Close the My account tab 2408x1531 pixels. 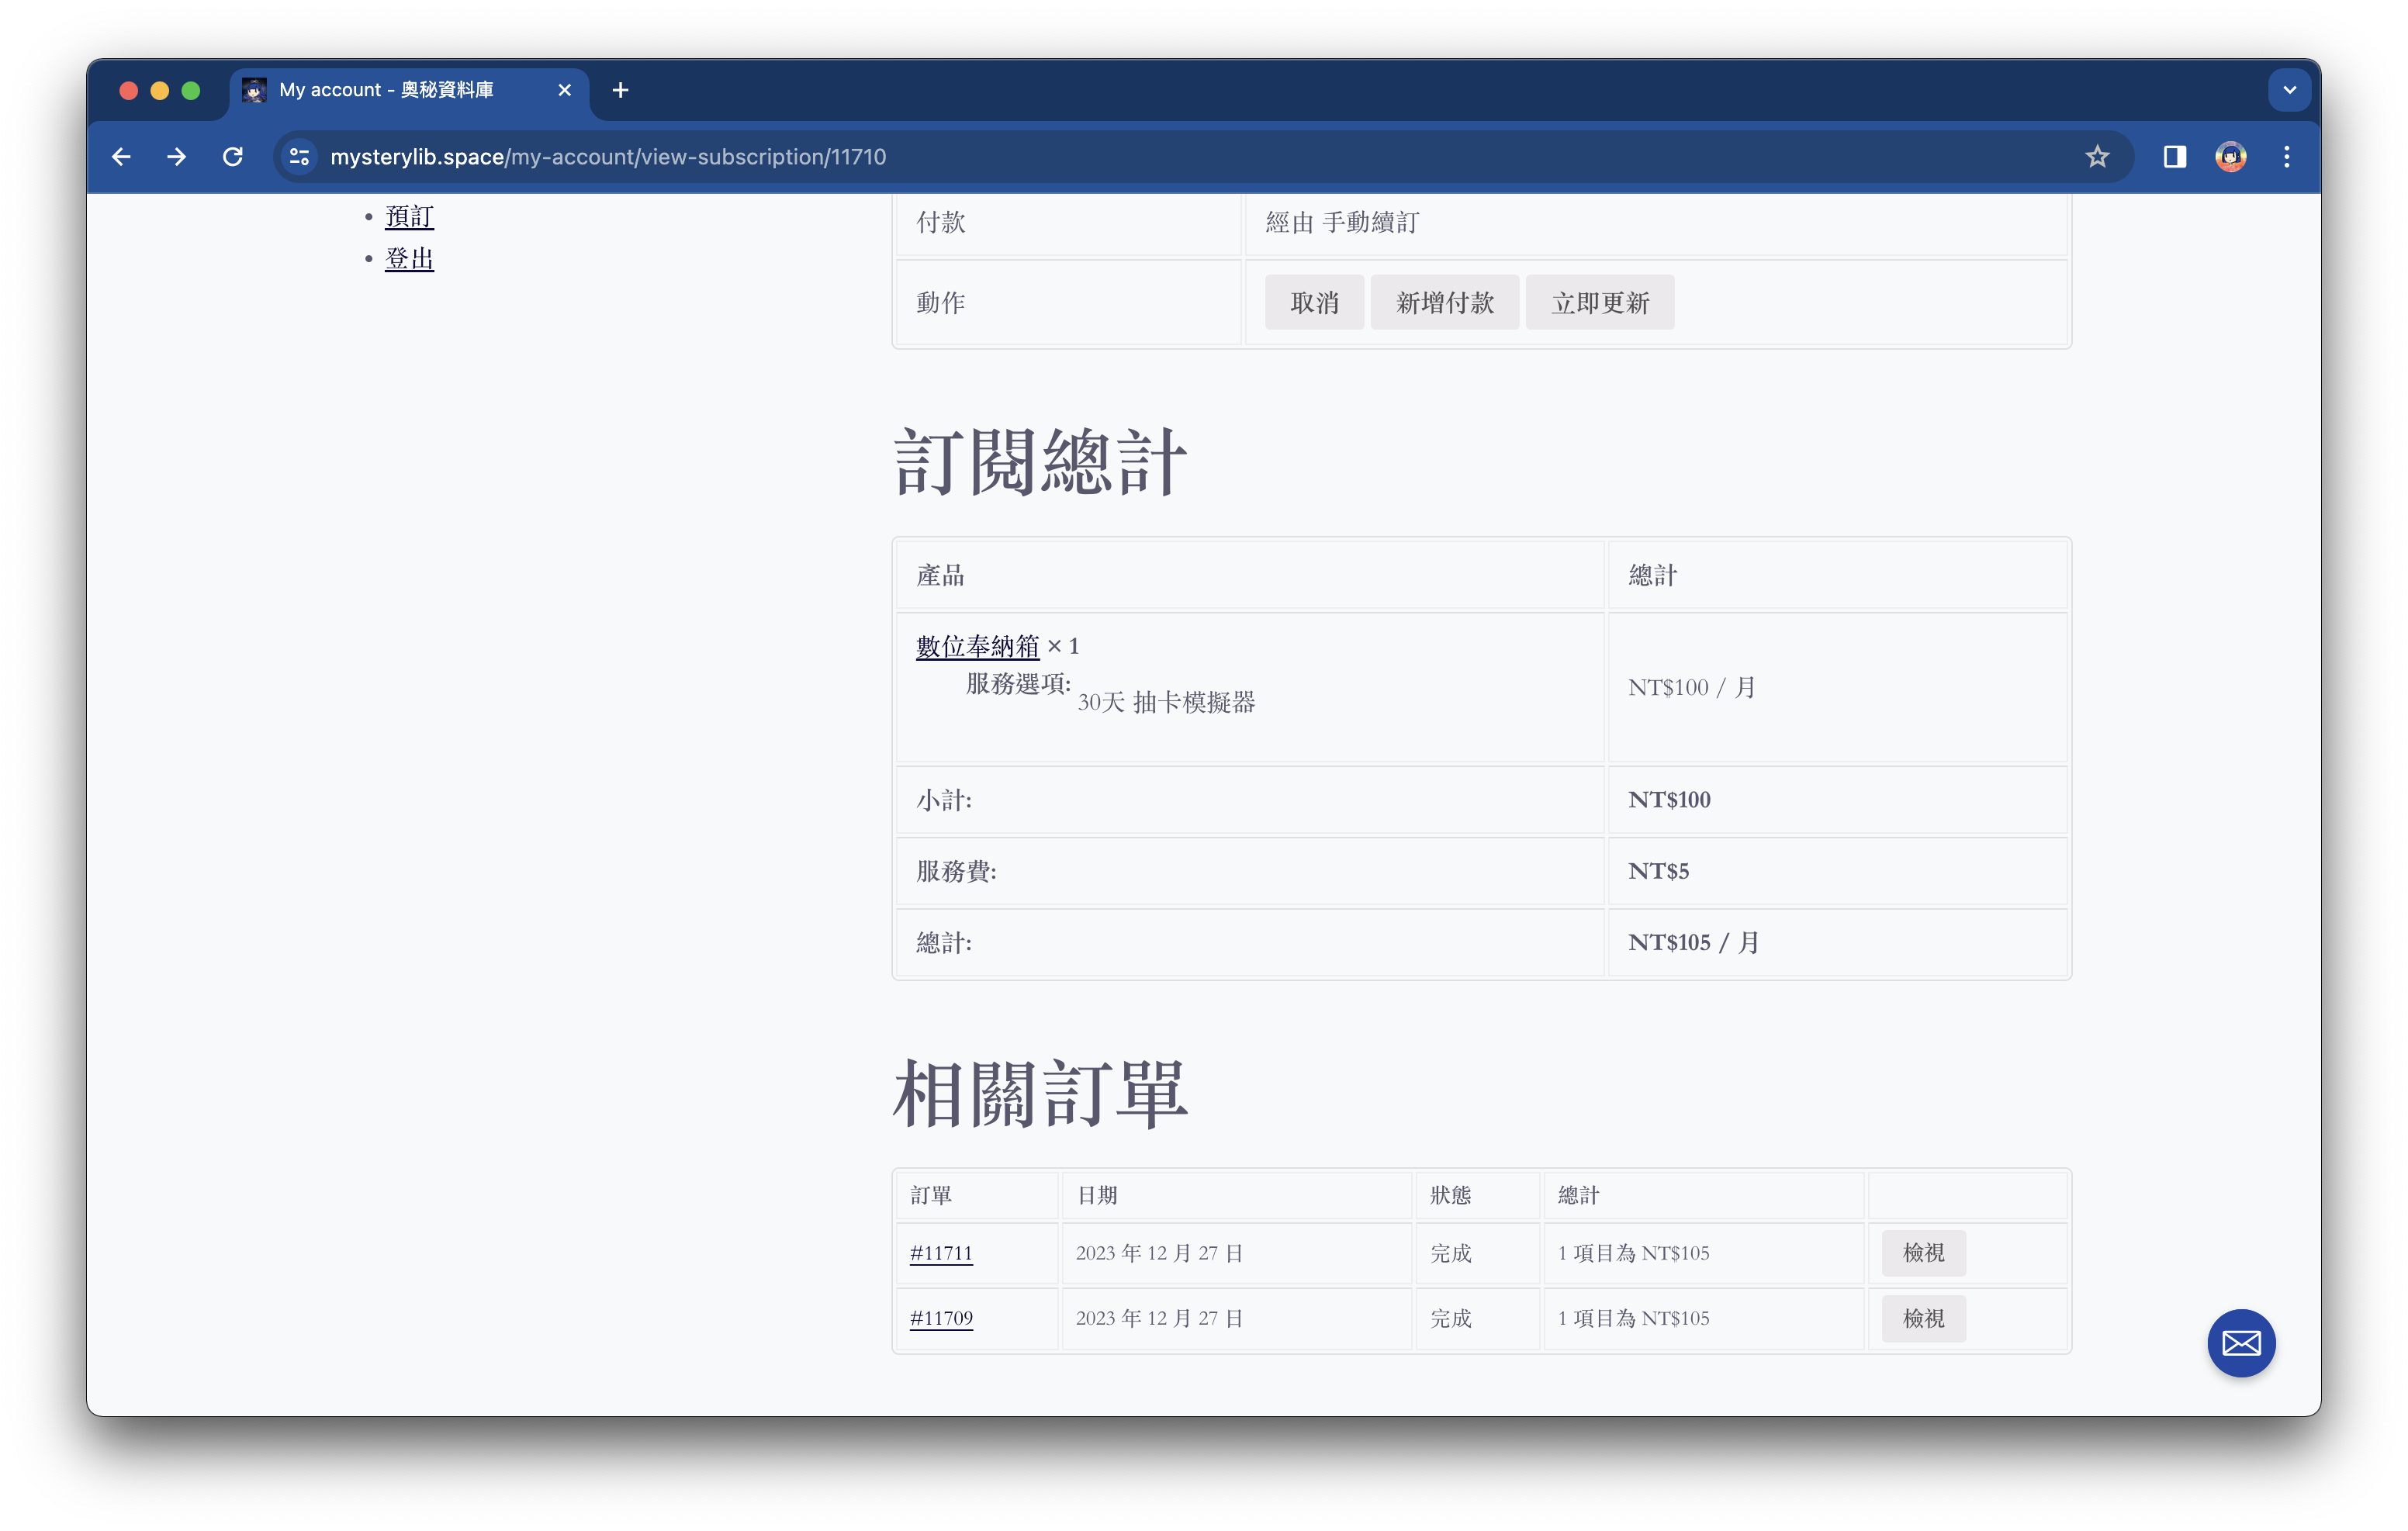(564, 90)
